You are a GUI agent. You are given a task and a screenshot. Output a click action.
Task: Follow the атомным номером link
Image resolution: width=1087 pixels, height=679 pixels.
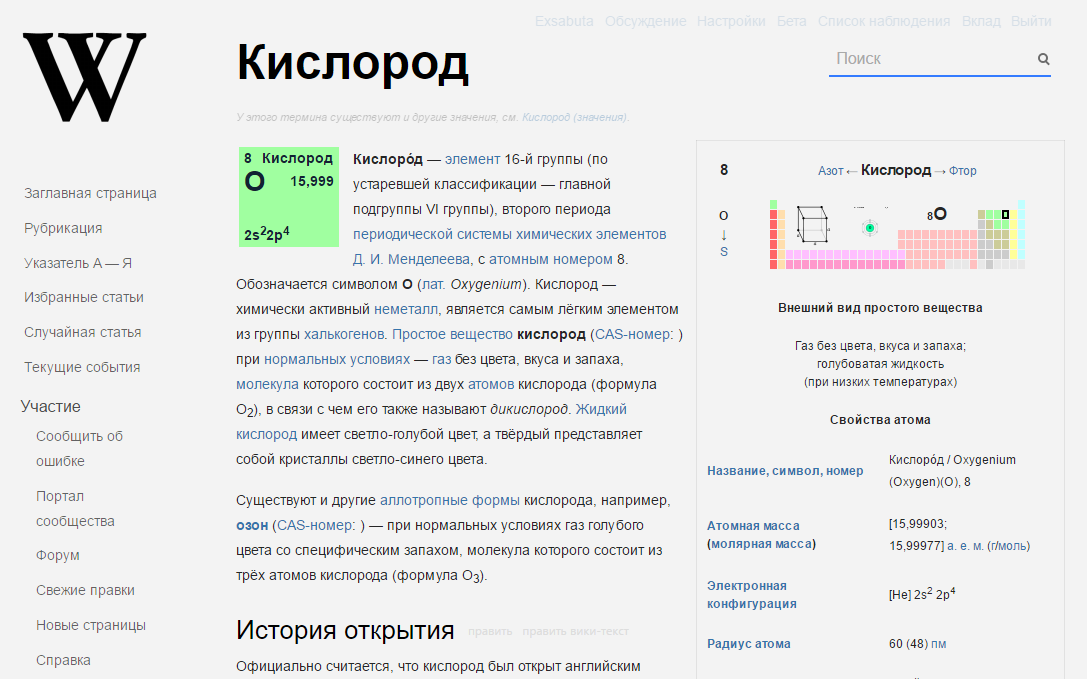(x=550, y=259)
